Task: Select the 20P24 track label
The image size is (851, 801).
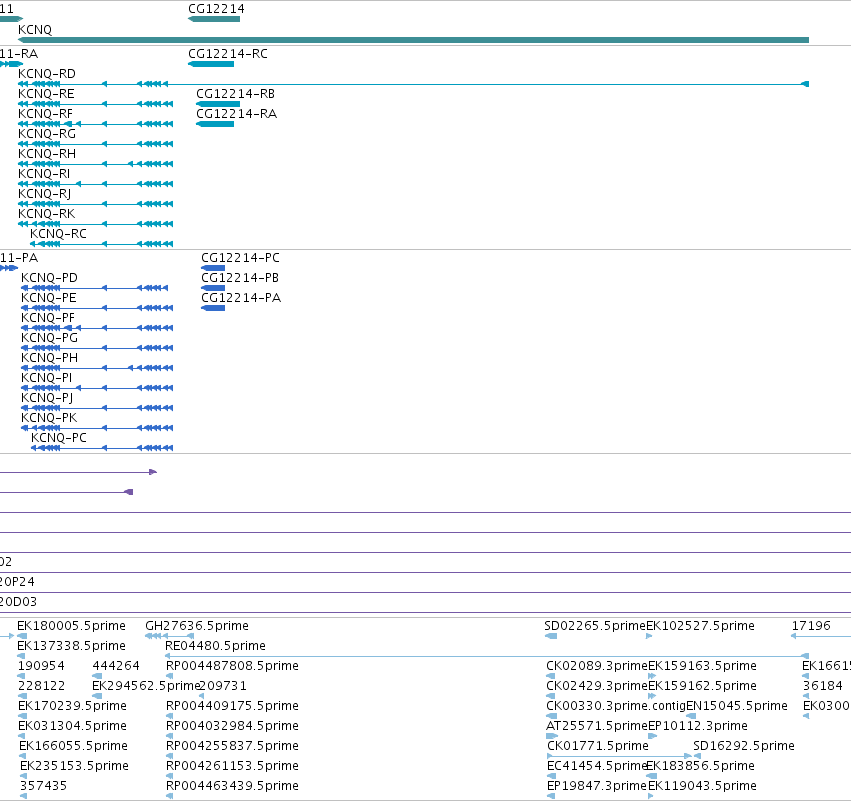Action: [17, 582]
